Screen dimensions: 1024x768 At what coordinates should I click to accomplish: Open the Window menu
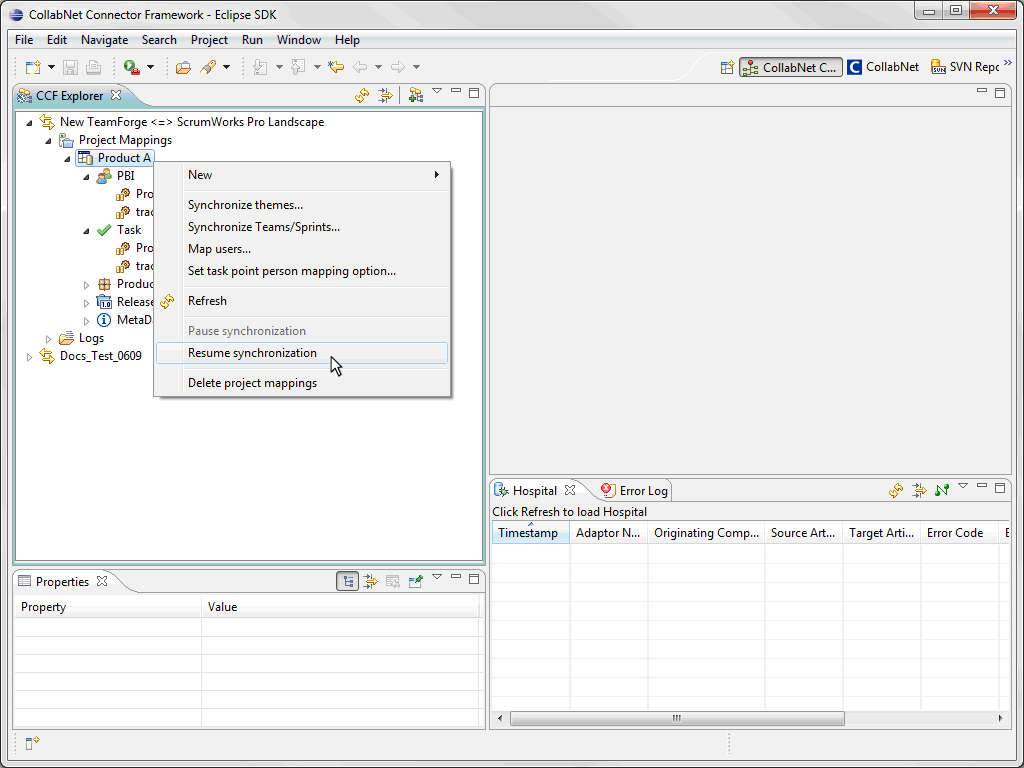(x=298, y=40)
